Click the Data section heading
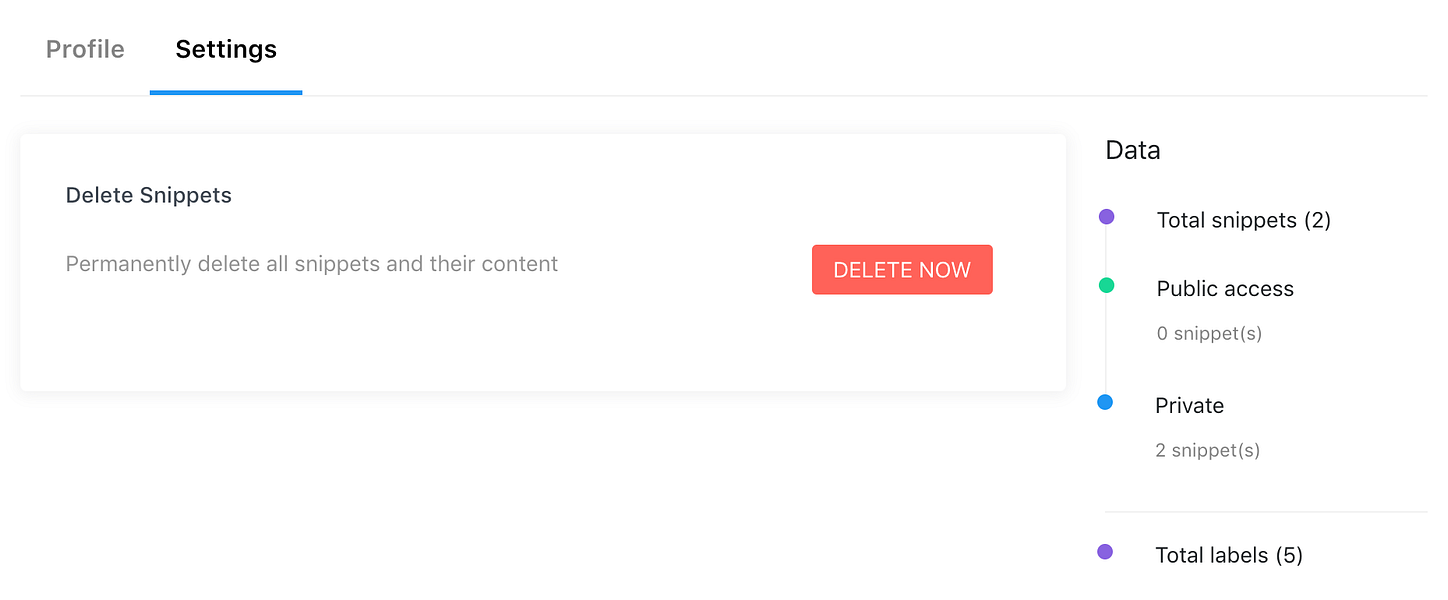 click(1133, 150)
